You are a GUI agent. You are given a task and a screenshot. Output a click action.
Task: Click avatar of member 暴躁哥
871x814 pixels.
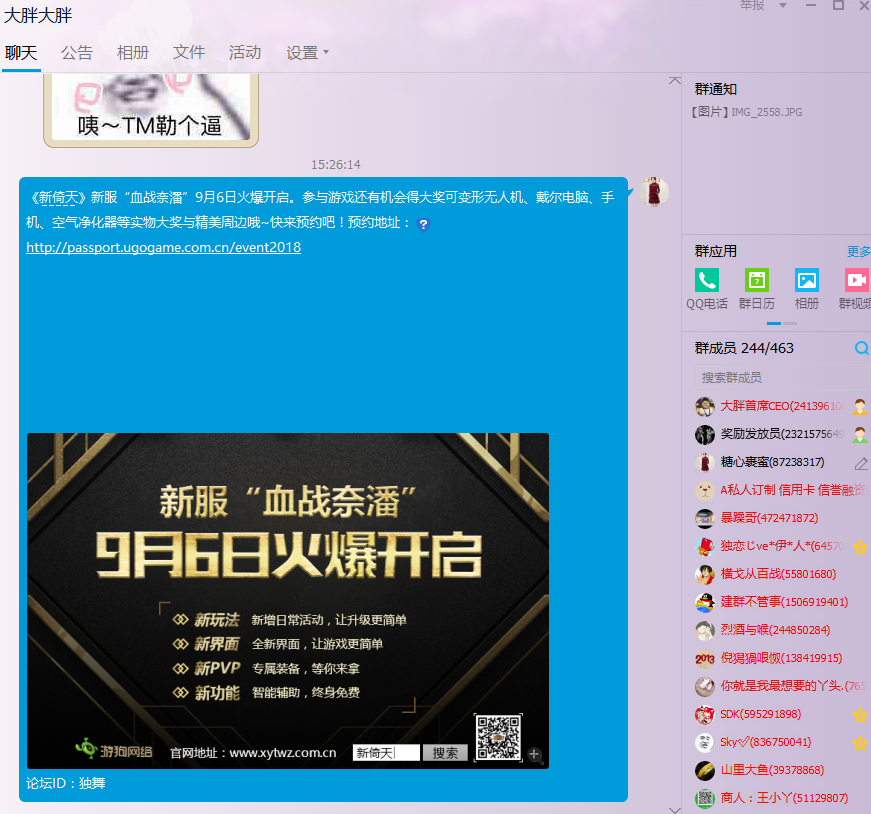[705, 518]
